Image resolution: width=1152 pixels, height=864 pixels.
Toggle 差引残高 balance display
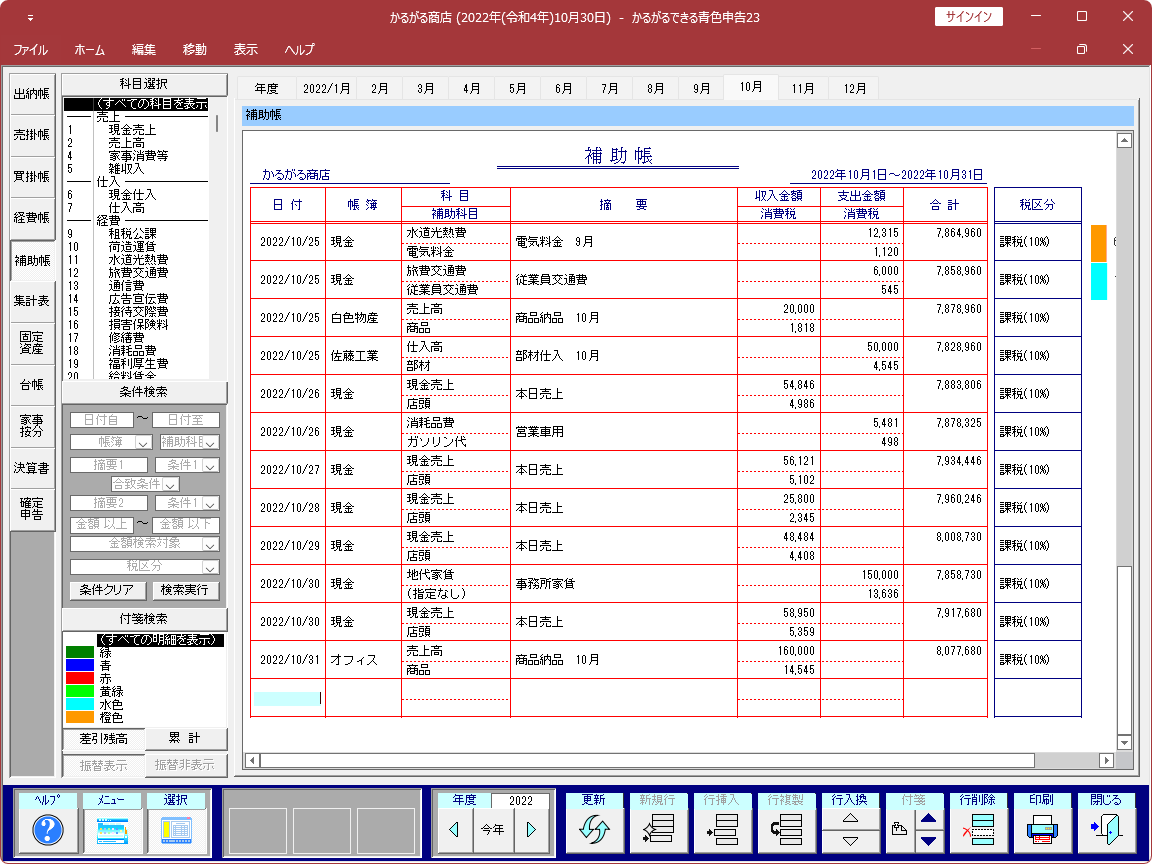tap(104, 739)
